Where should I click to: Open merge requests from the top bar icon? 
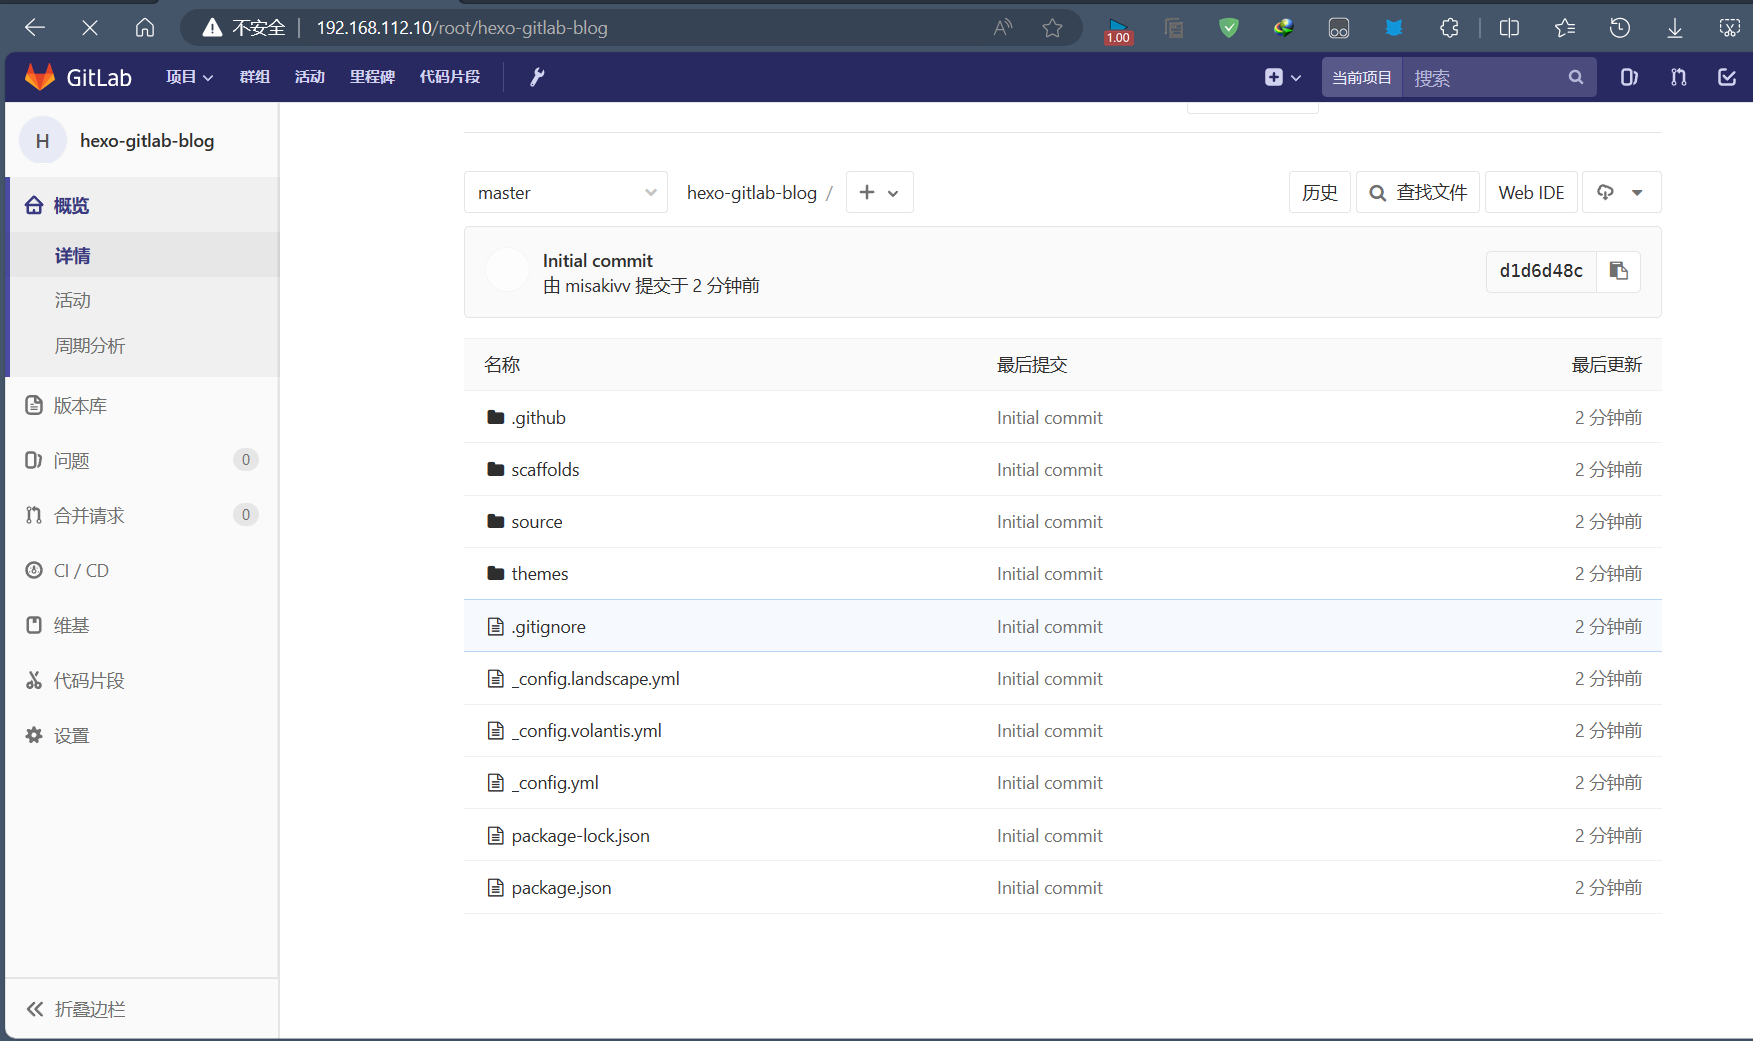click(1678, 77)
